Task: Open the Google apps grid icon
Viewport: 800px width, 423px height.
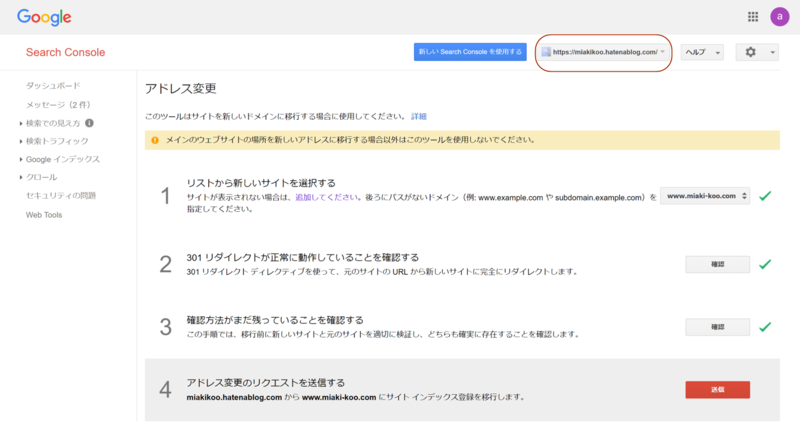Action: tap(753, 17)
